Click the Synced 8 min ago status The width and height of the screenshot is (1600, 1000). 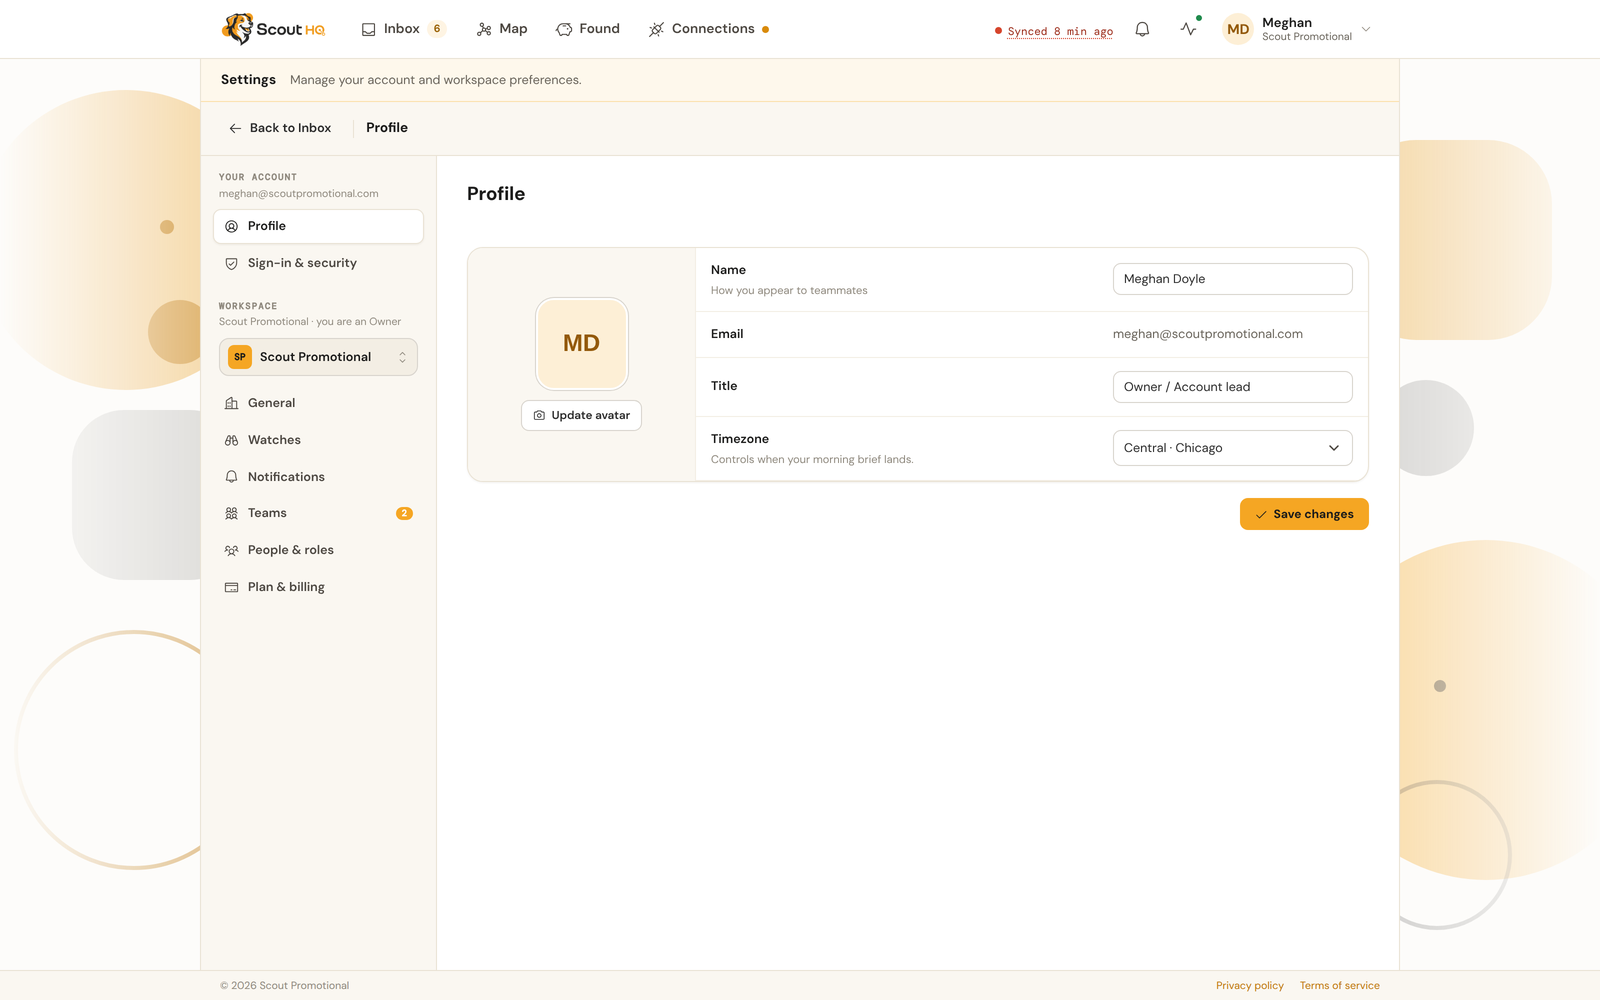coord(1054,31)
